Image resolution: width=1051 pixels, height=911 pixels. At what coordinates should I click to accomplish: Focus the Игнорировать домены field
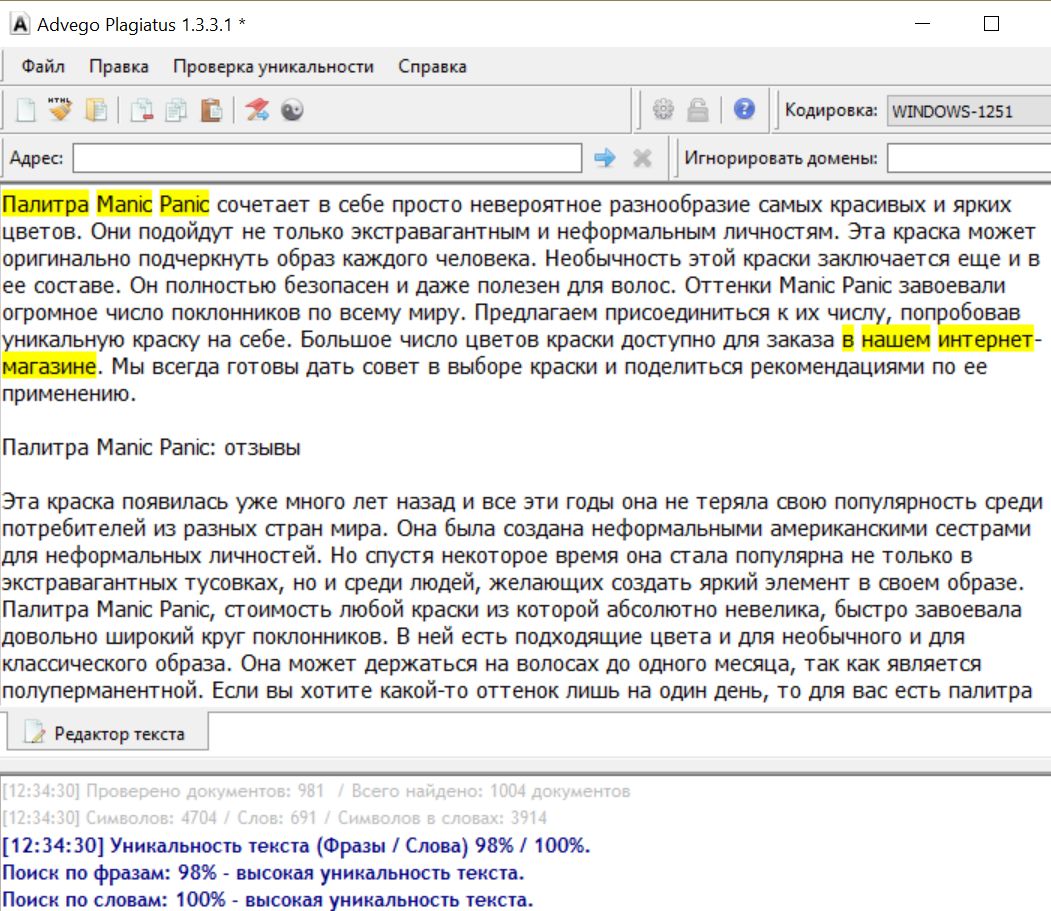(x=969, y=158)
